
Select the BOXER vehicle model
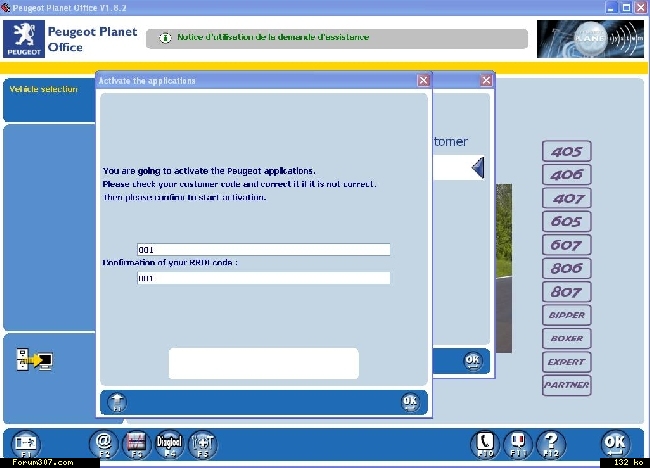(x=567, y=339)
